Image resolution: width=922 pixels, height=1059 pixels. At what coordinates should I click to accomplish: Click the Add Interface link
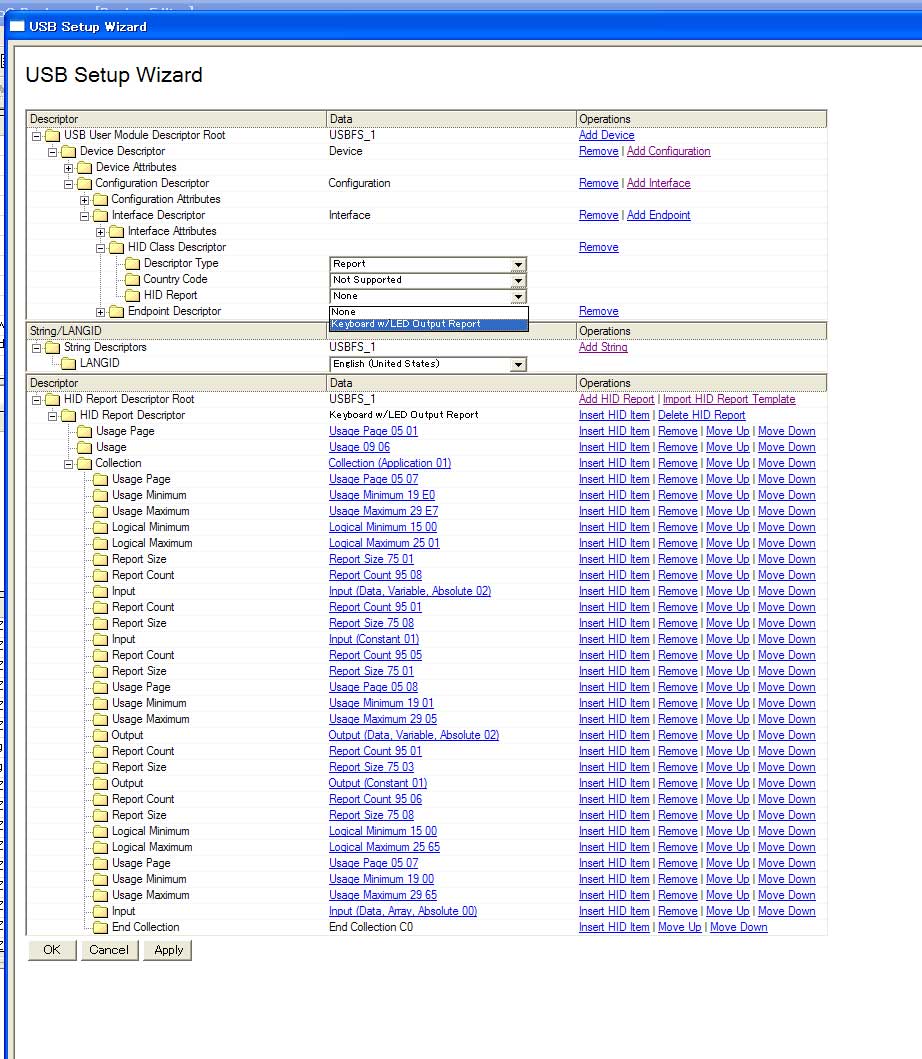659,183
